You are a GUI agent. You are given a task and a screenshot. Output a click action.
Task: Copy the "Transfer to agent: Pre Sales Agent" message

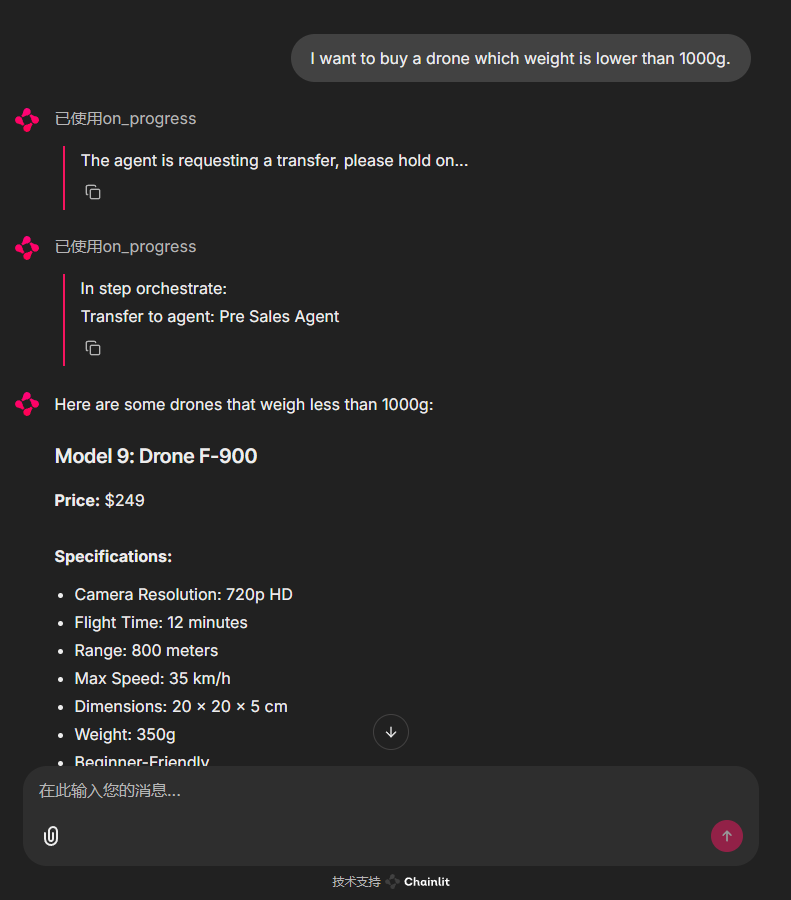(93, 348)
